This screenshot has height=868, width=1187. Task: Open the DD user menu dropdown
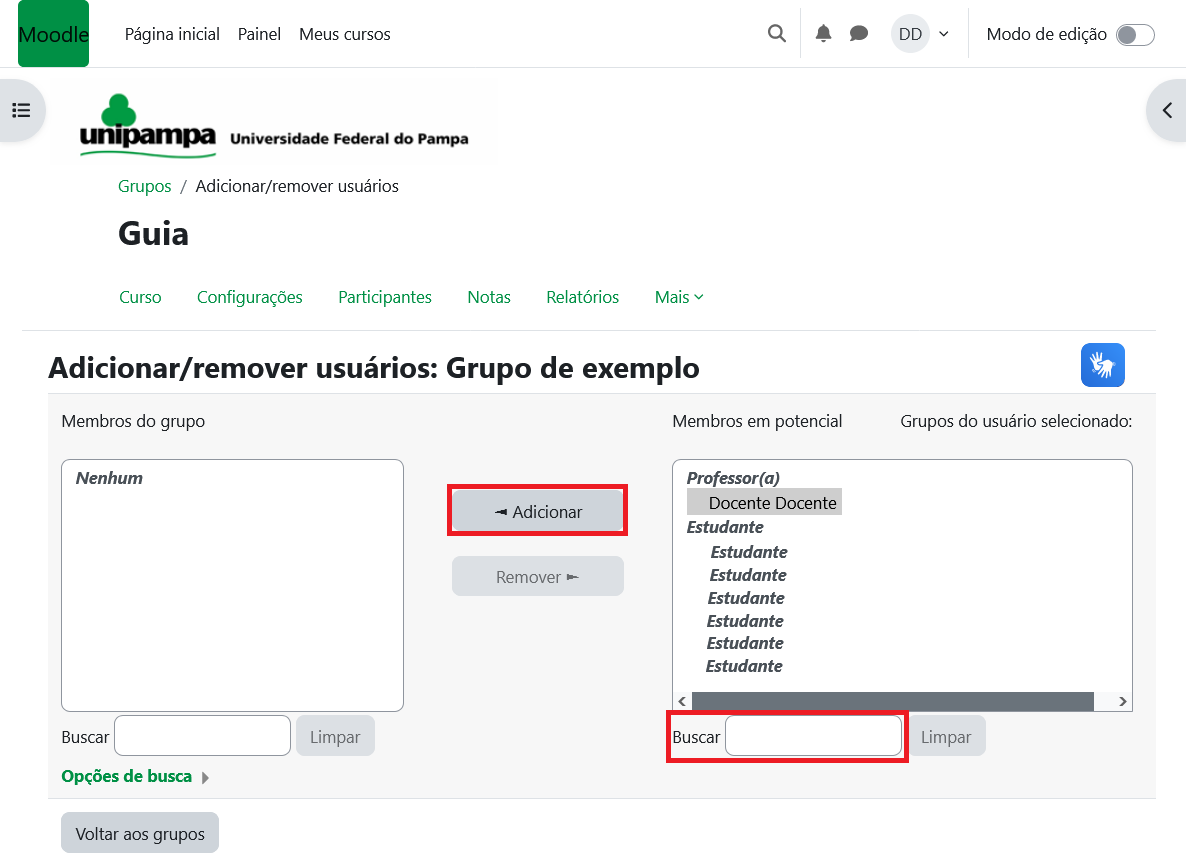(x=920, y=34)
